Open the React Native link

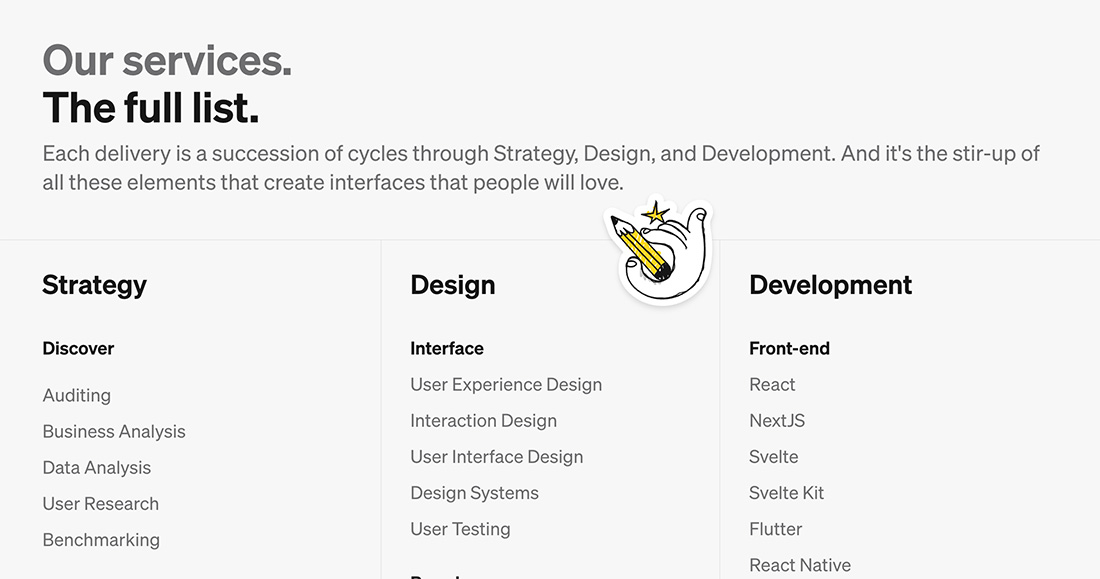coord(800,565)
